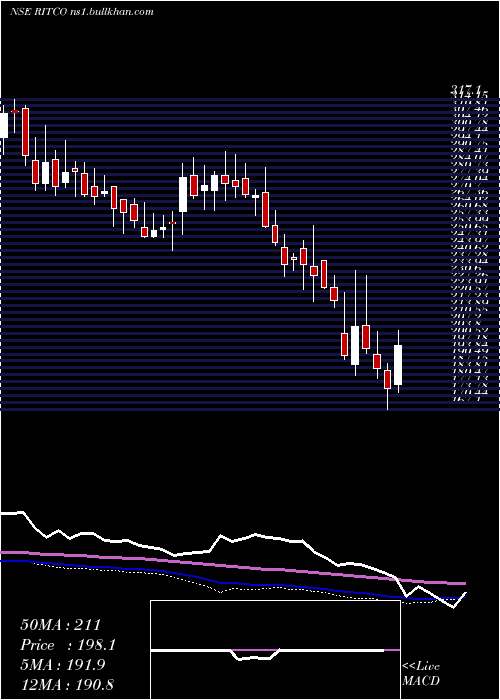Open the ns1.bullkhan.com watermark link text

[x=112, y=12]
